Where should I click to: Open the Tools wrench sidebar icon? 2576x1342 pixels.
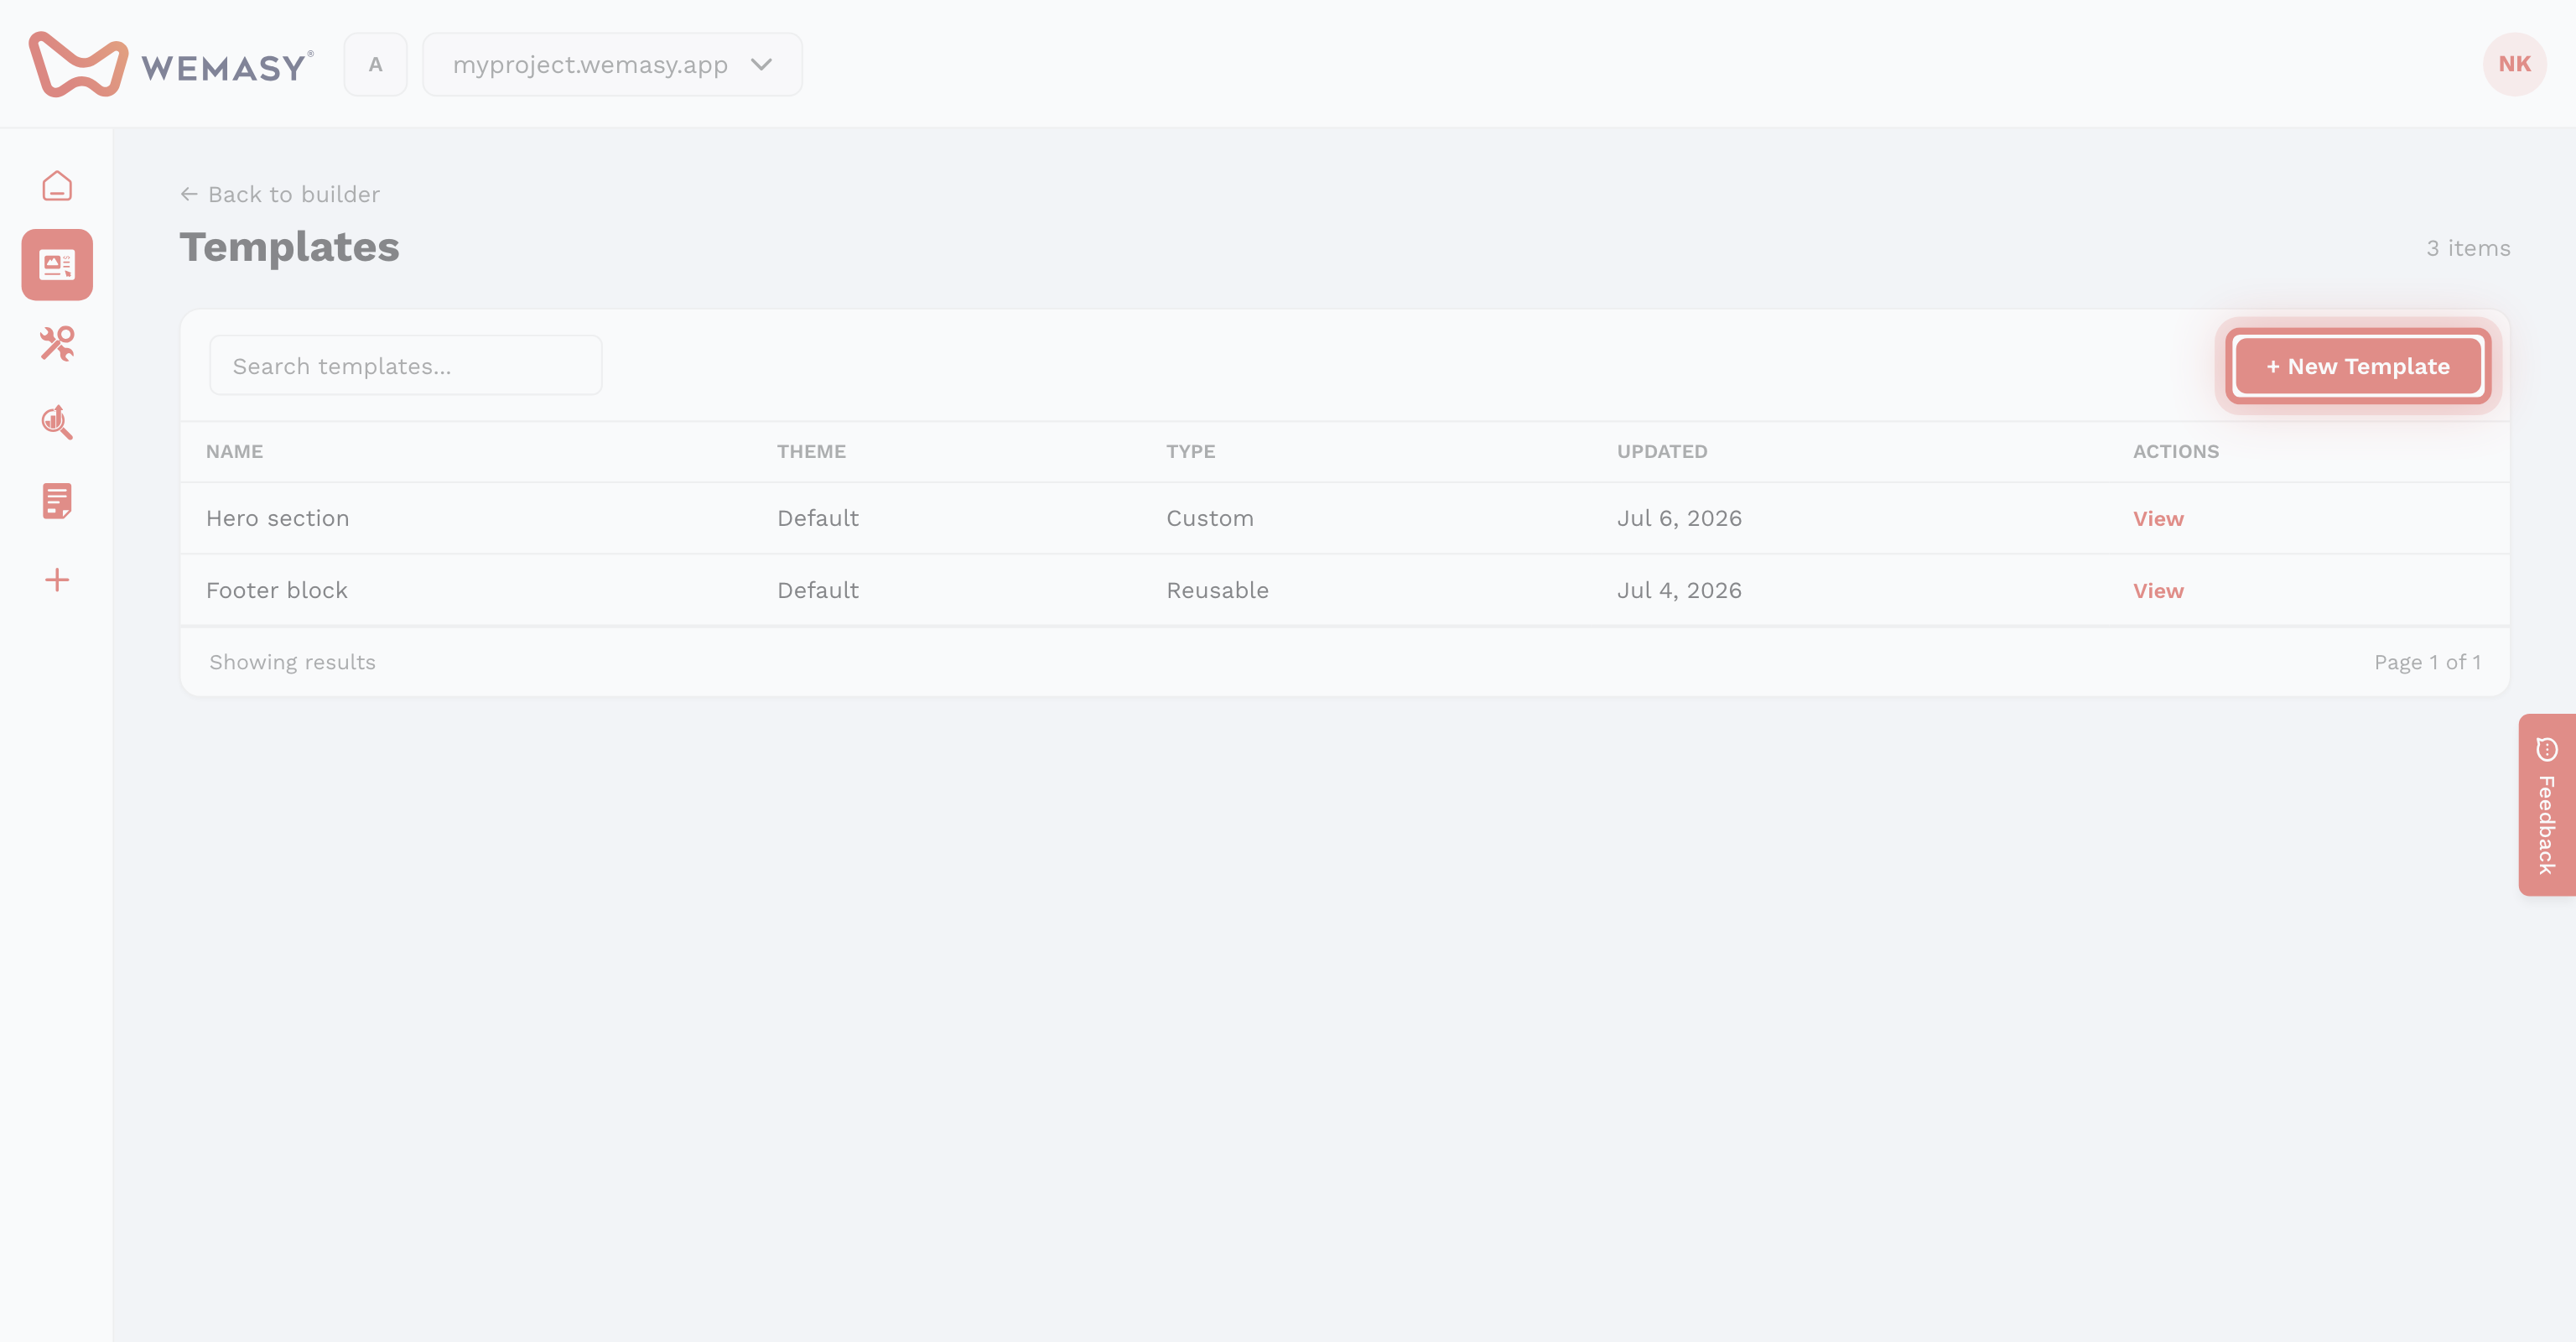(x=57, y=343)
